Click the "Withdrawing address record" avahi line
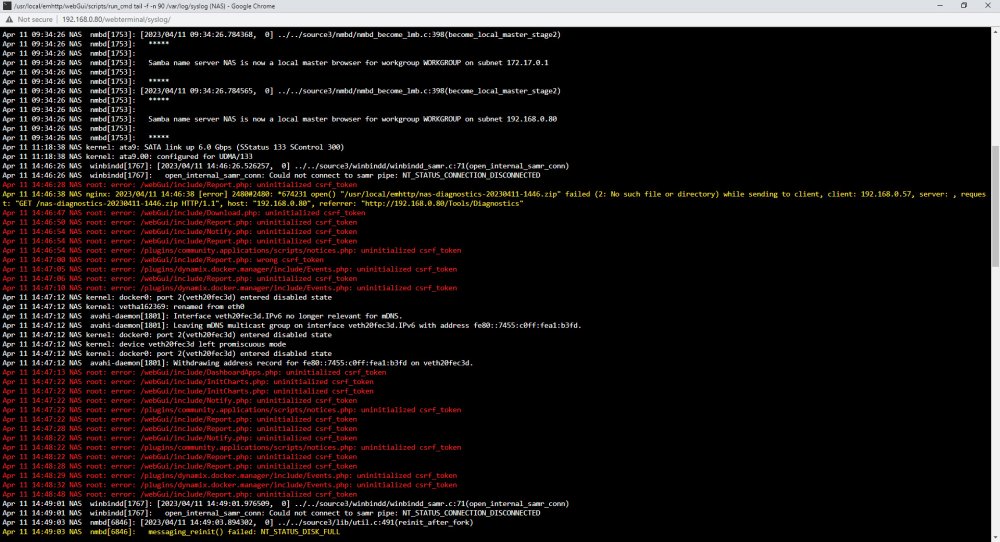Viewport: 1000px width, 542px height. pos(238,363)
